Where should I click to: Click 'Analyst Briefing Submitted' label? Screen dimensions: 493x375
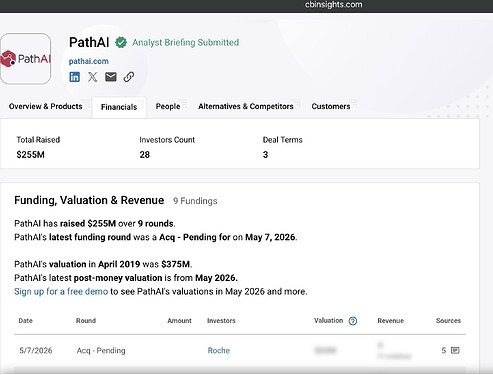pos(186,43)
